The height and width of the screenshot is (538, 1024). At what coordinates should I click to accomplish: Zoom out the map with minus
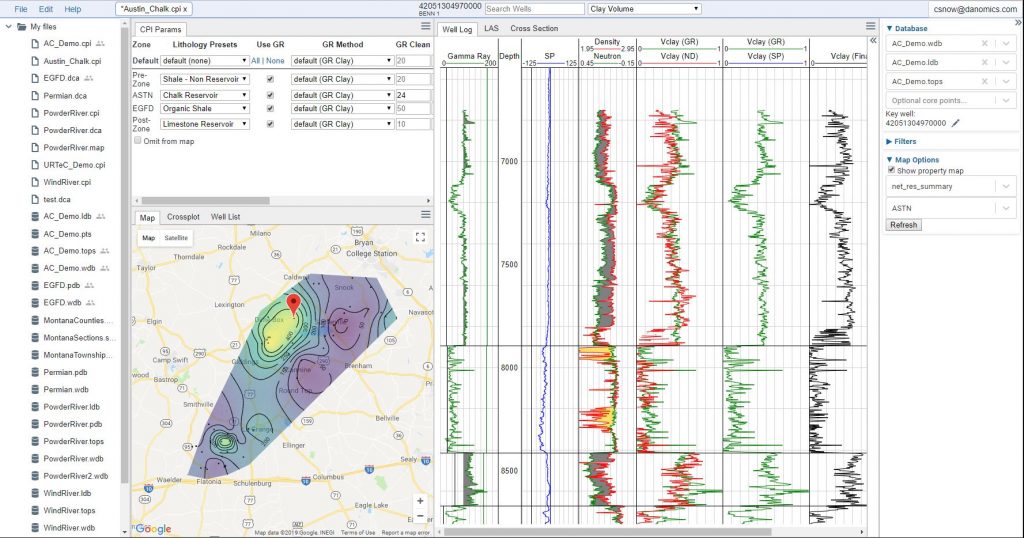point(420,516)
